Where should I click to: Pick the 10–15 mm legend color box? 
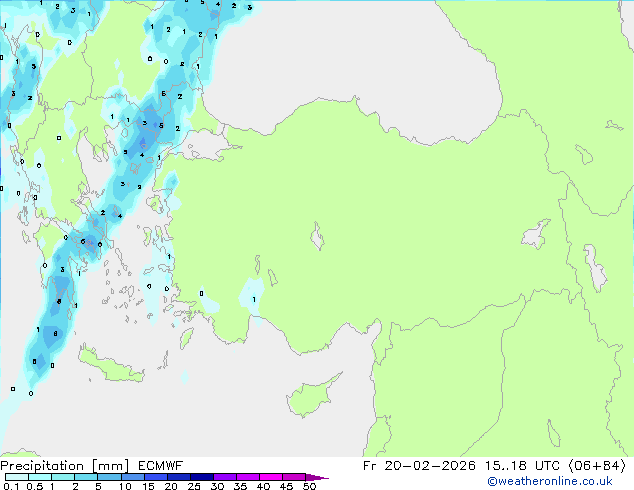[132, 477]
